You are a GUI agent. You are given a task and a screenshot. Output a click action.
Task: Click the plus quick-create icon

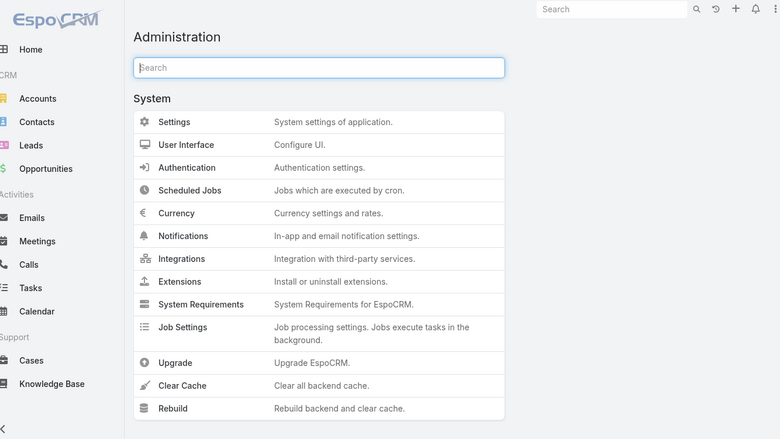pyautogui.click(x=736, y=8)
